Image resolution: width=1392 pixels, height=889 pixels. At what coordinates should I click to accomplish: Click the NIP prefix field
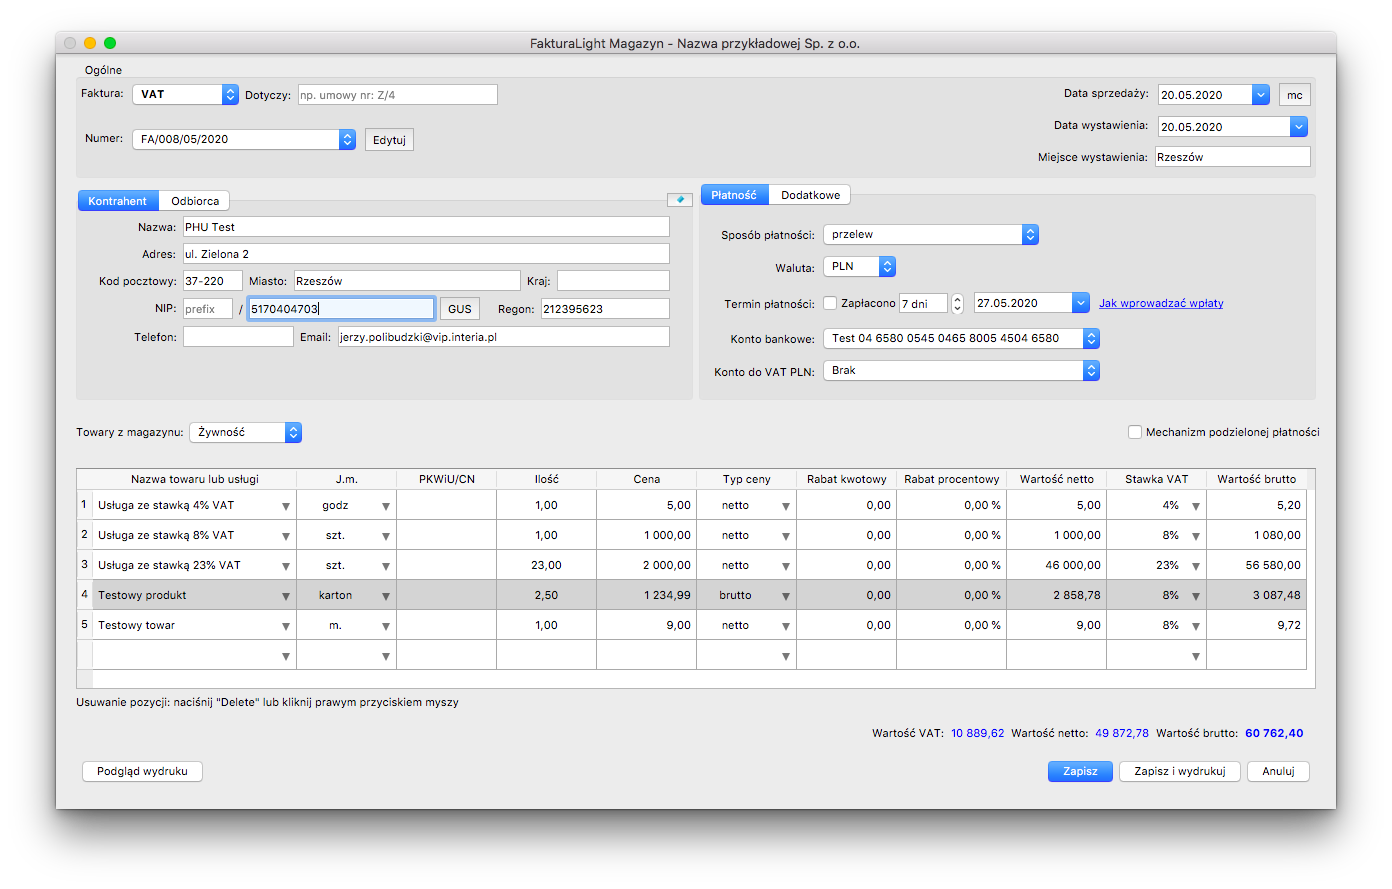pos(208,309)
